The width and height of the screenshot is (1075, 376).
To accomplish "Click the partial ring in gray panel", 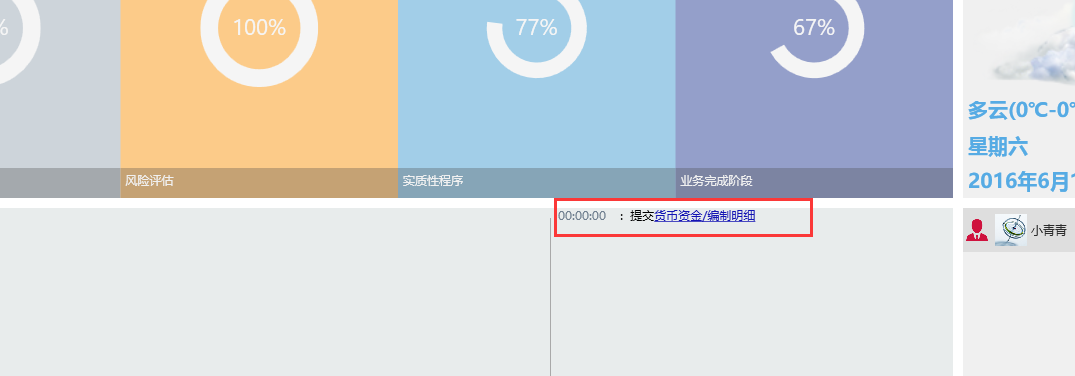I will [x=15, y=28].
